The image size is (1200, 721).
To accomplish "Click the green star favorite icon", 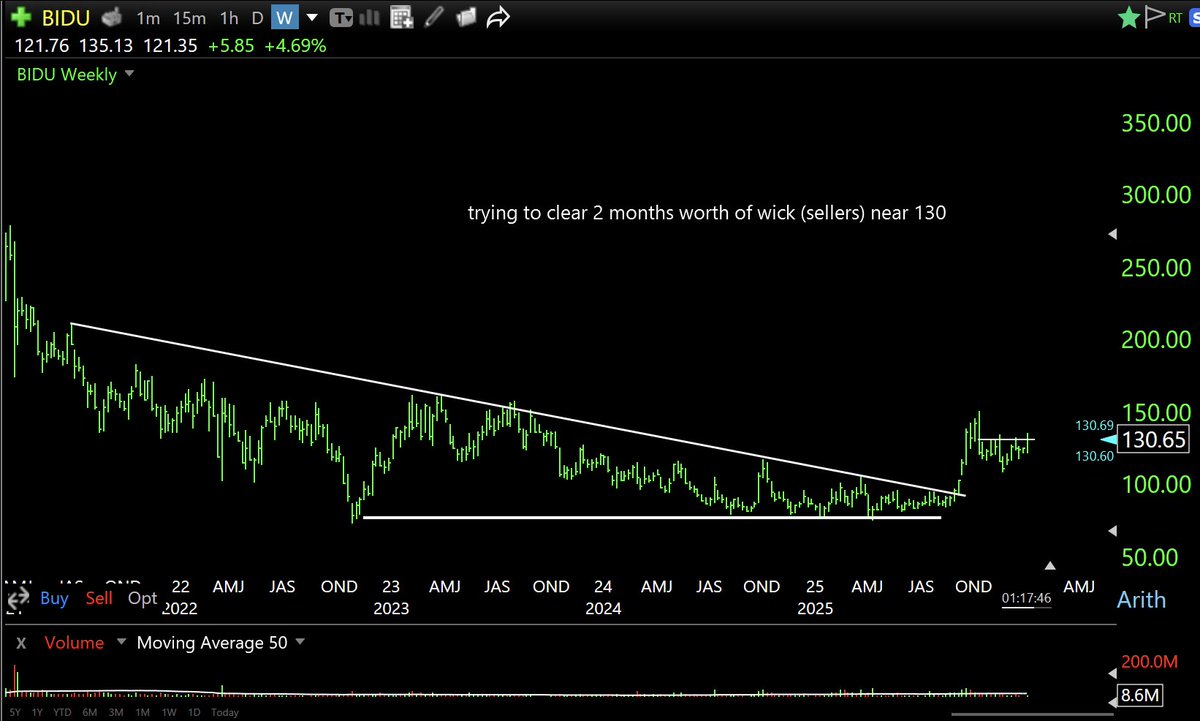I will pyautogui.click(x=1129, y=17).
